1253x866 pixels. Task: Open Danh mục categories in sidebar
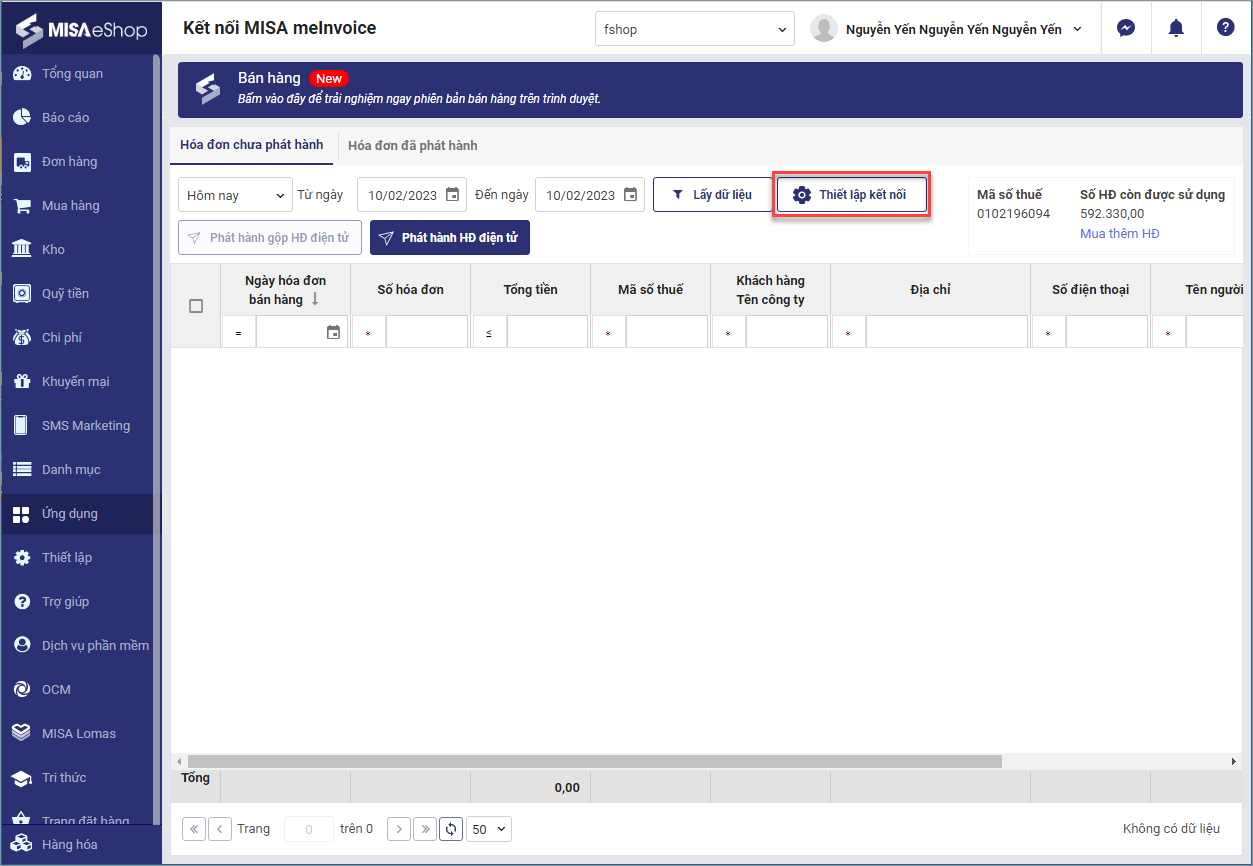click(x=76, y=470)
